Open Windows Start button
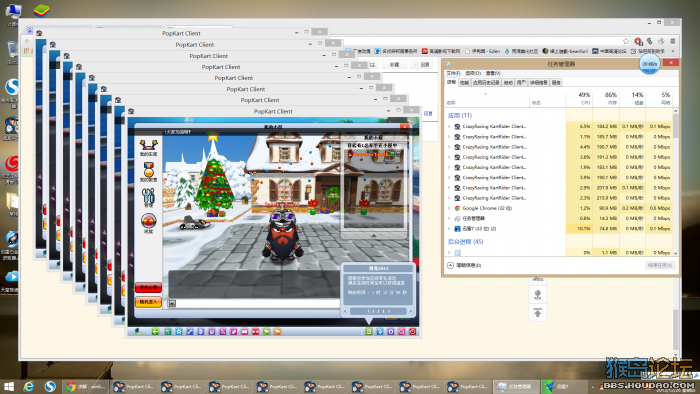Screen dimensions: 700x394 [8, 386]
